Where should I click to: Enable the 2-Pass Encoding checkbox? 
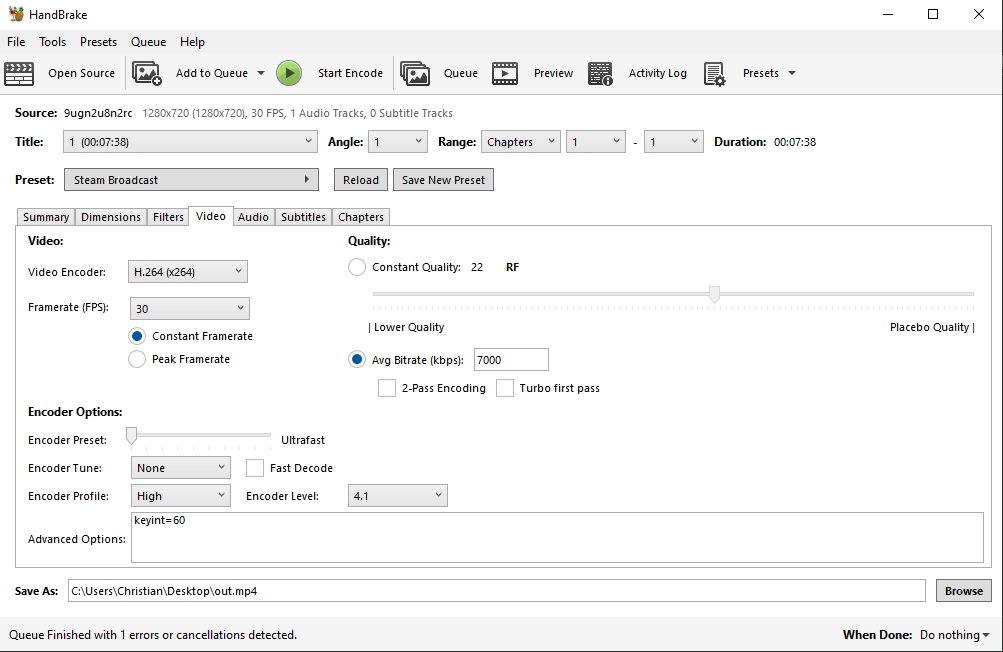387,388
